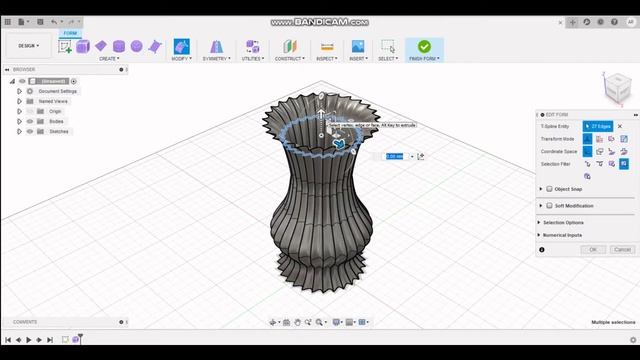This screenshot has width=640, height=360.
Task: Click the Utilities toolbar icon
Action: pos(253,47)
